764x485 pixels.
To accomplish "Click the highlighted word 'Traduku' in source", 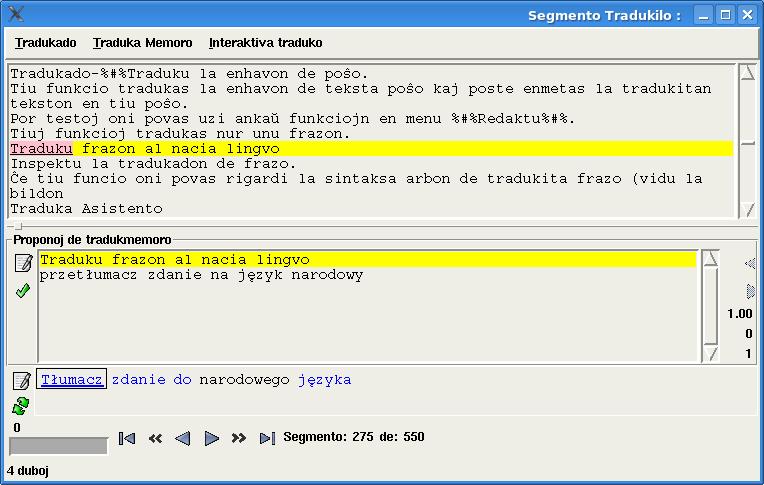I will tap(41, 149).
